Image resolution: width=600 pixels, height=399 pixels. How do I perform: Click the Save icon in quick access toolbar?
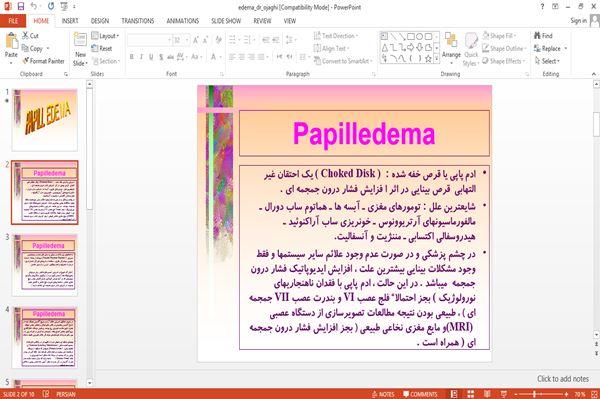(x=21, y=6)
